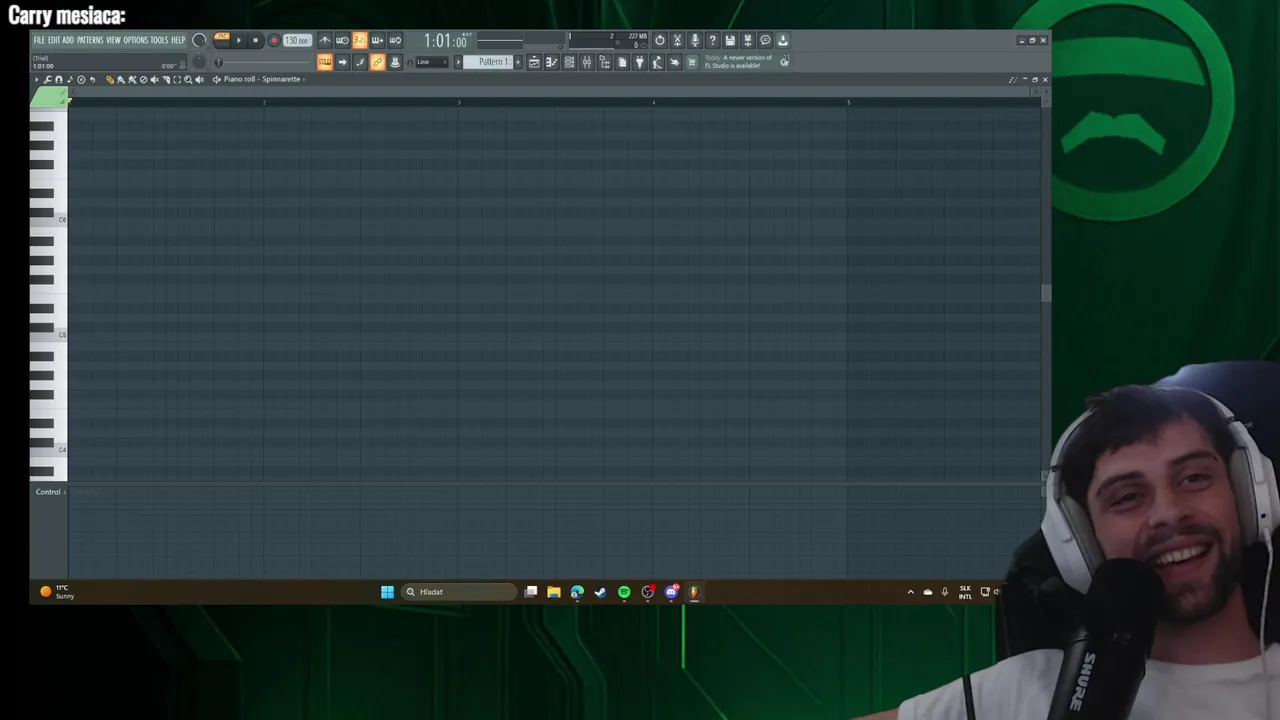Open Spotify from the taskbar
The image size is (1280, 720).
[x=624, y=592]
